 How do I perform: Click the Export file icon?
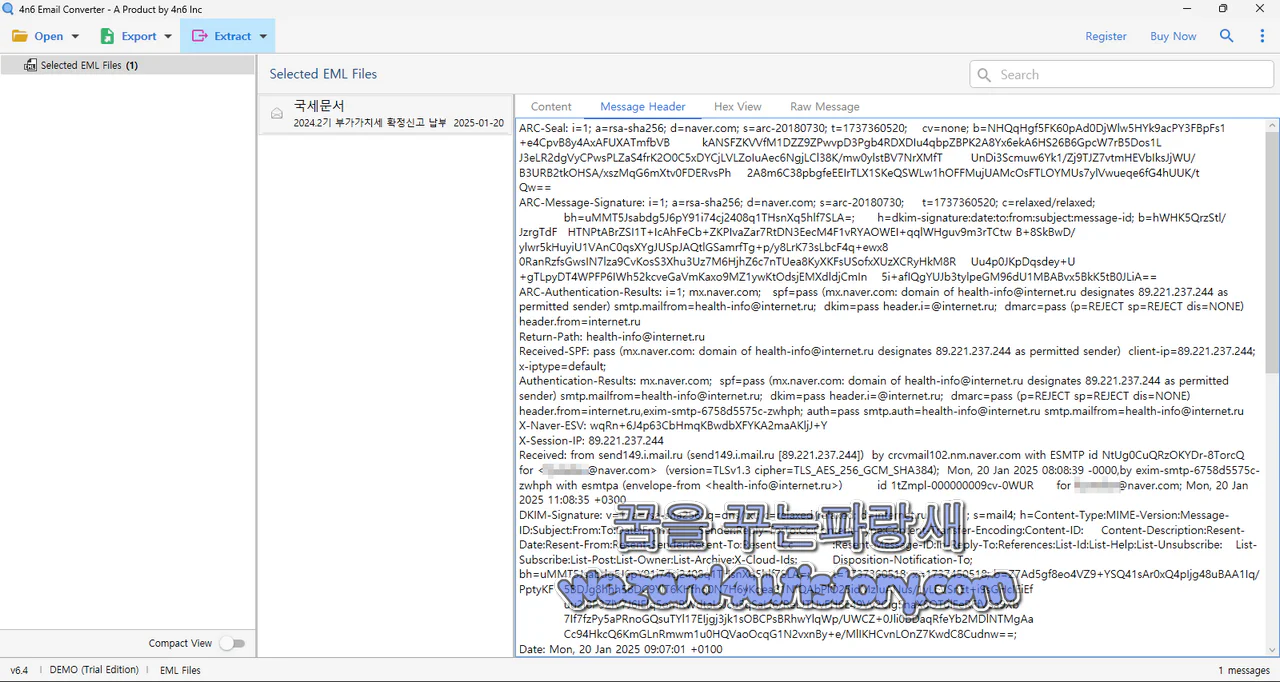tap(107, 36)
